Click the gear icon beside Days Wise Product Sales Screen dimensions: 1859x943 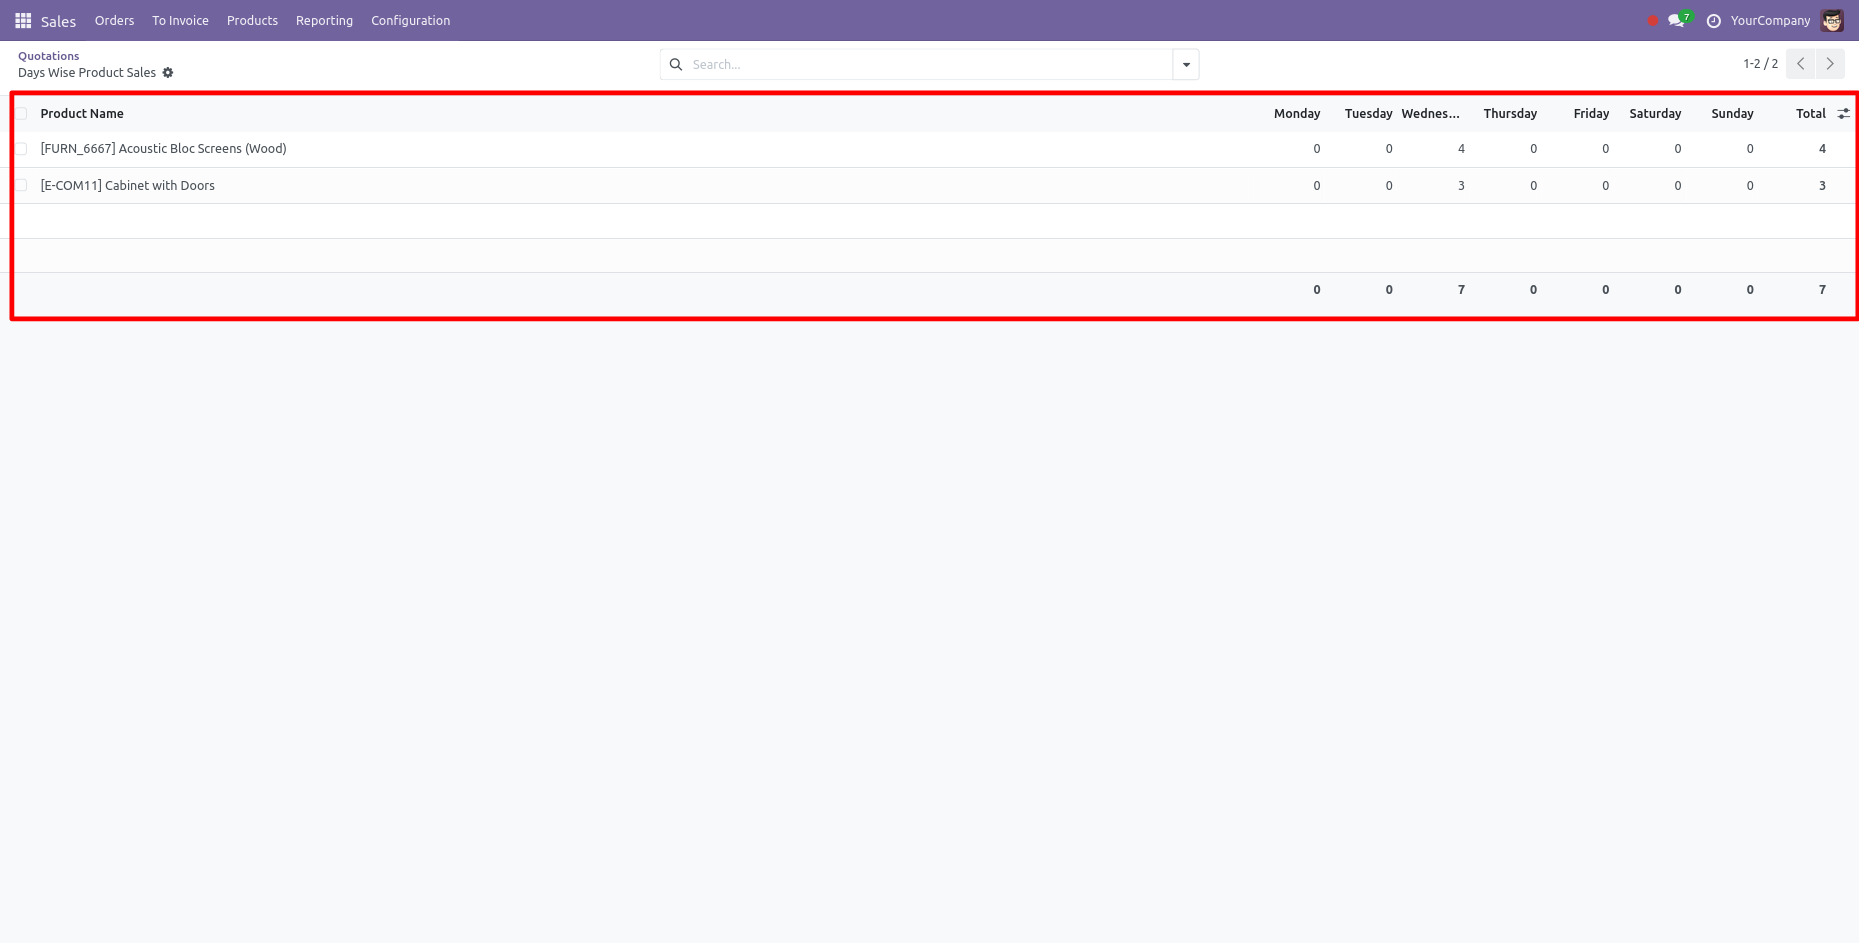tap(168, 73)
